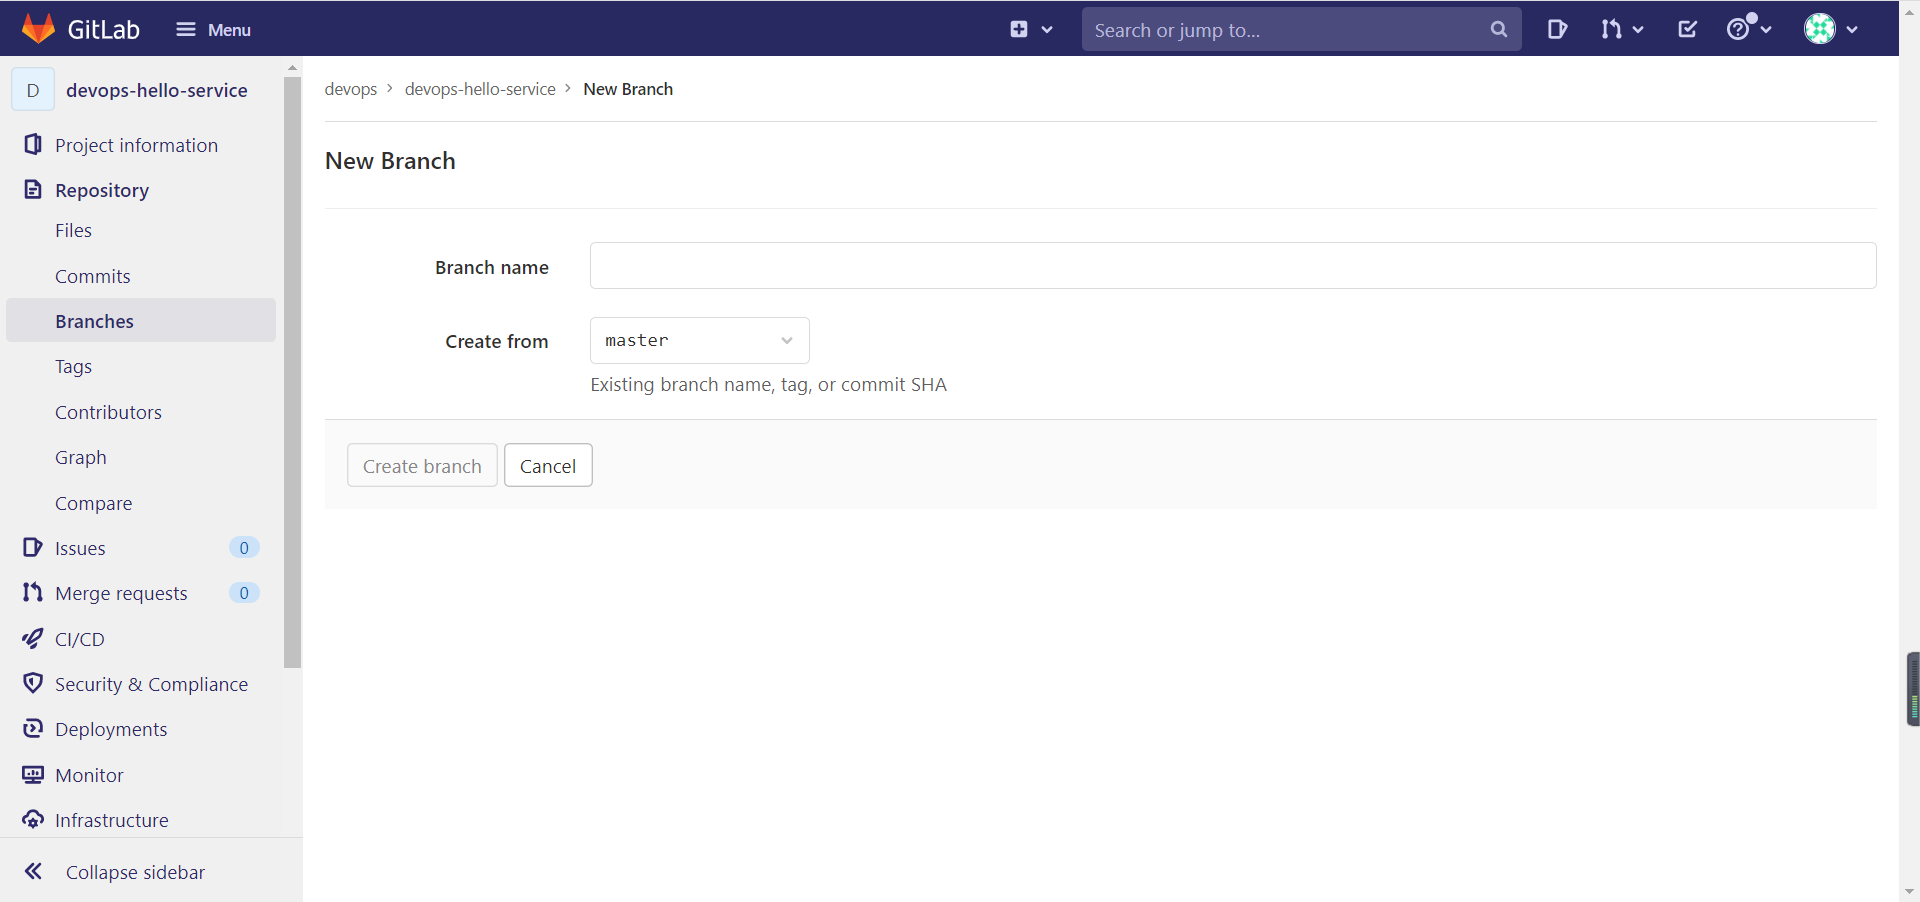Viewport: 1920px width, 902px height.
Task: Open Infrastructure section
Action: tap(111, 820)
